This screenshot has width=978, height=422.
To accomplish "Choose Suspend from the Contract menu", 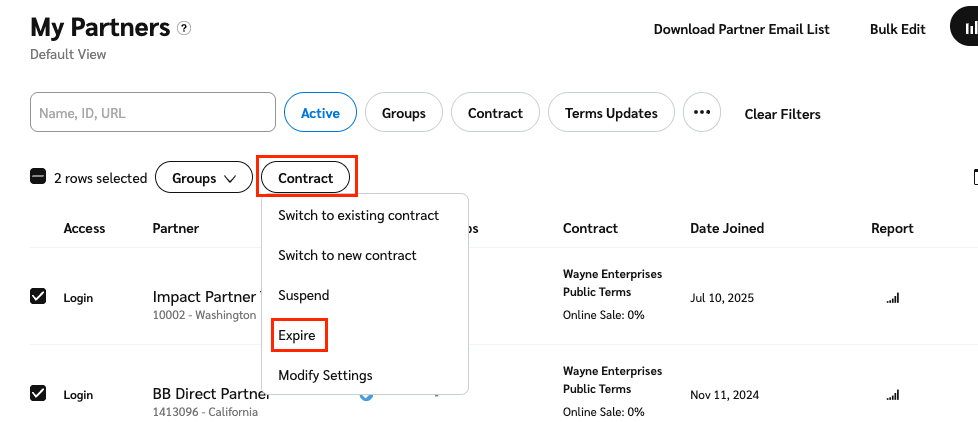I will click(303, 295).
